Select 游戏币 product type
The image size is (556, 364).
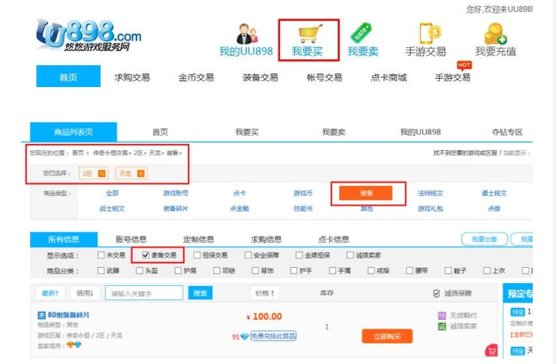click(303, 193)
